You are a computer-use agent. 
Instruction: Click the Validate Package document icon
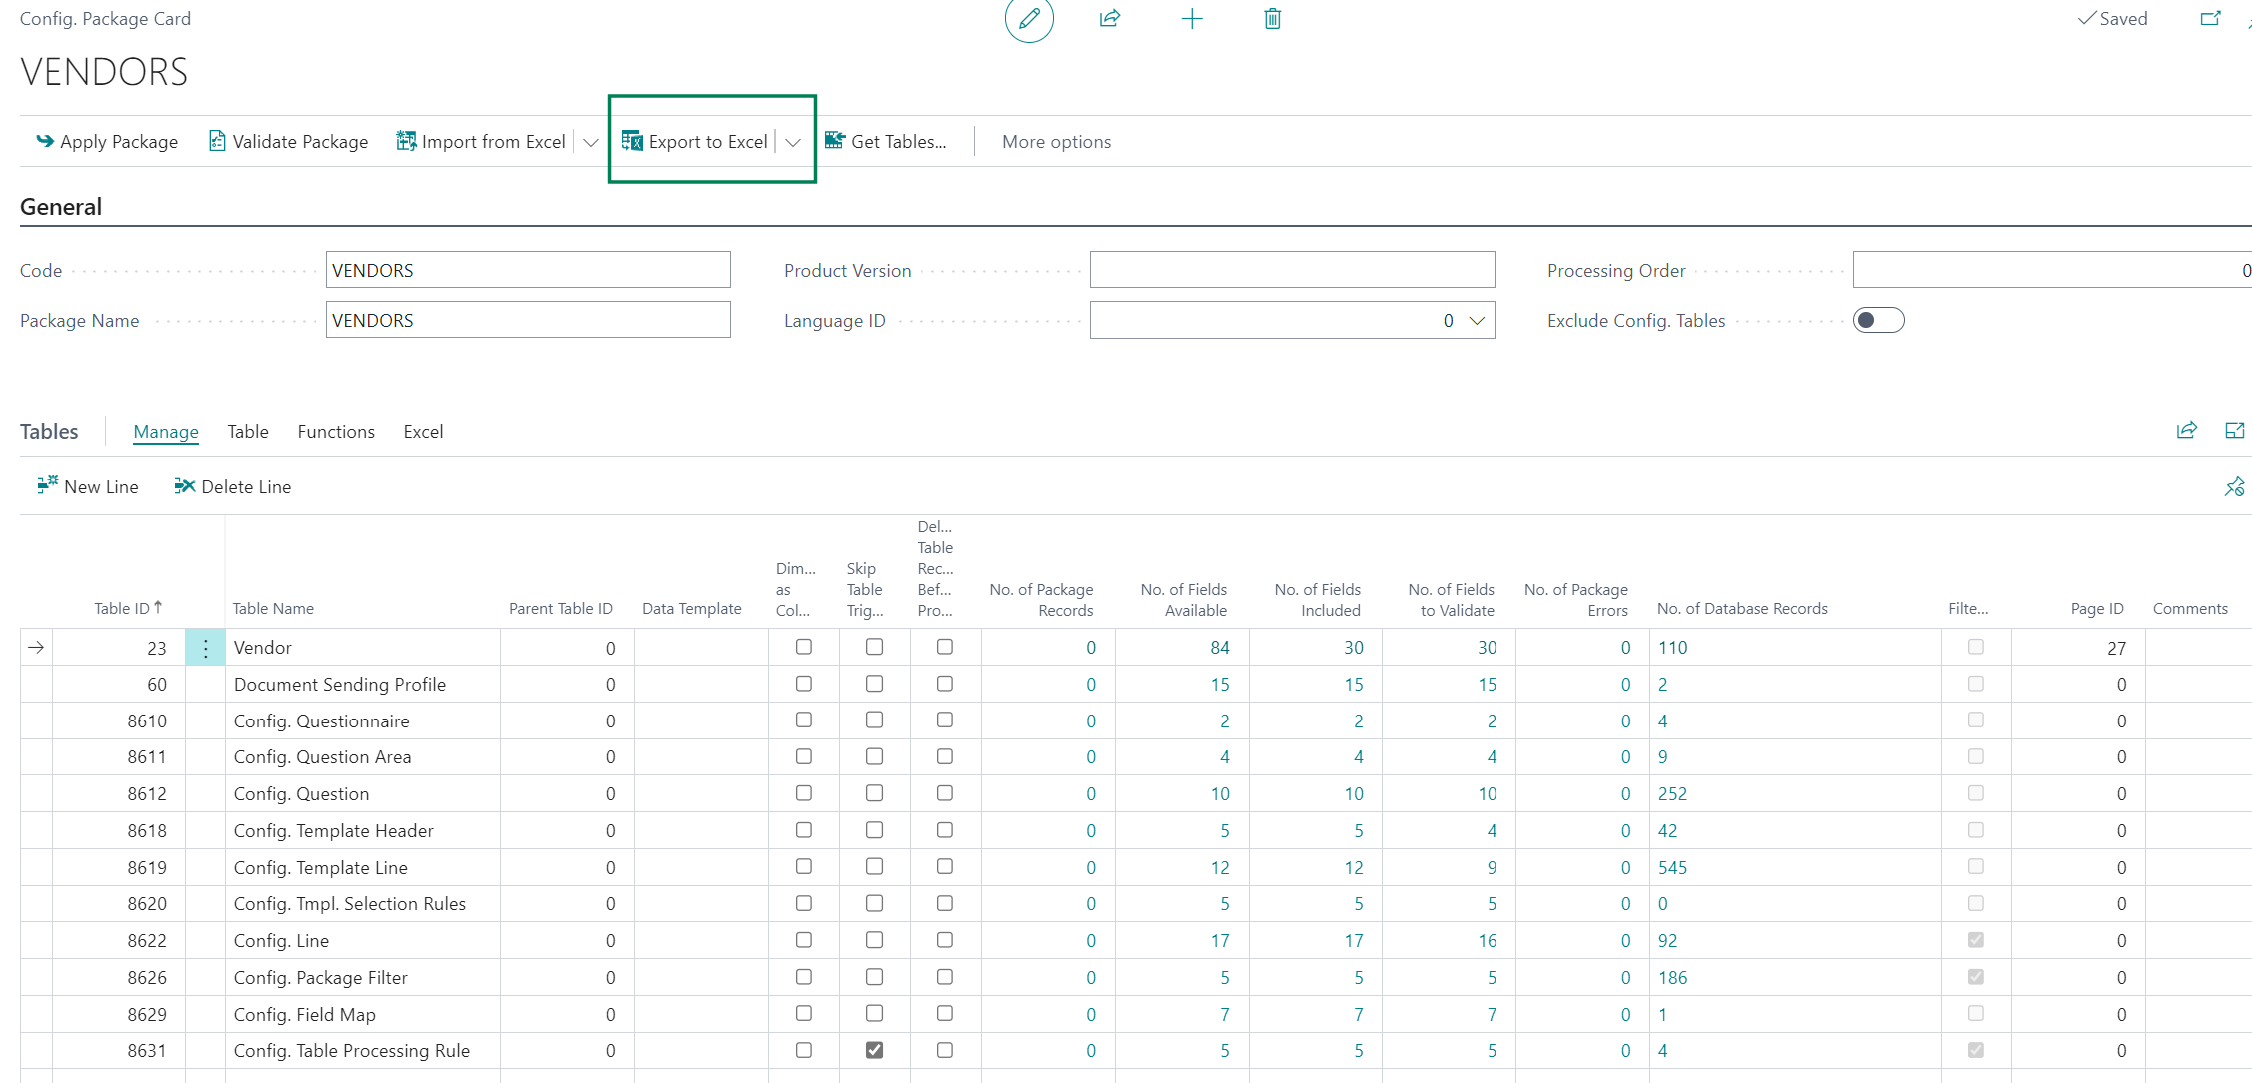(x=217, y=141)
